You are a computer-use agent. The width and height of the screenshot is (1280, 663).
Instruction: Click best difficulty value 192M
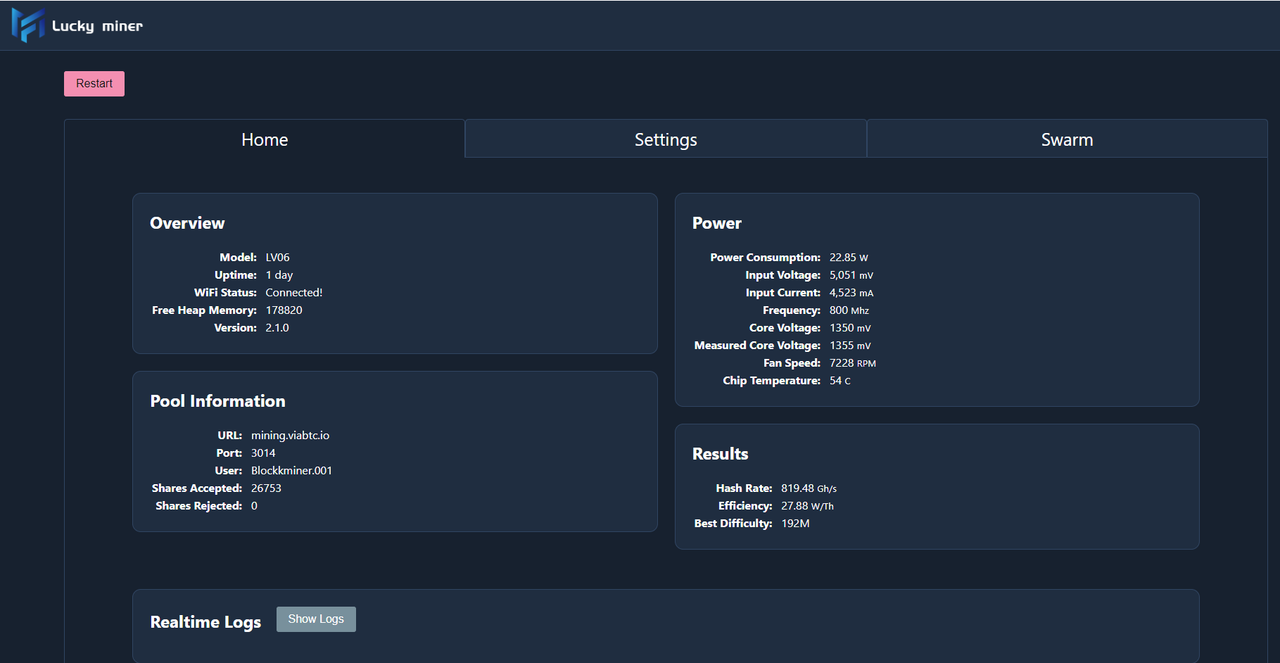pos(795,524)
